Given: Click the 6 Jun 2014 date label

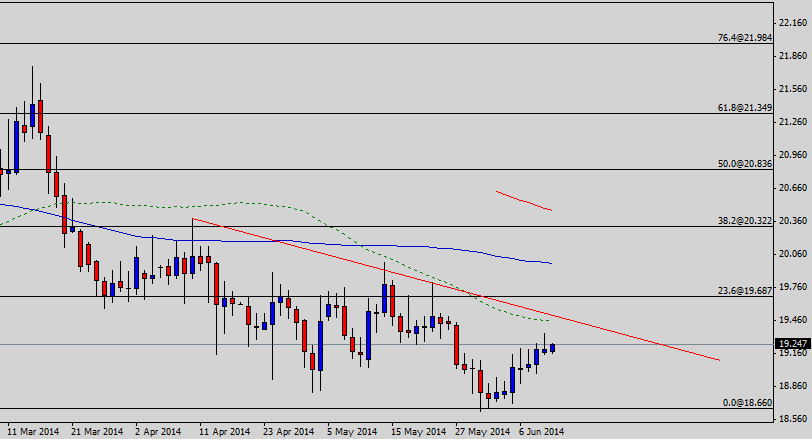Looking at the screenshot, I should (541, 432).
